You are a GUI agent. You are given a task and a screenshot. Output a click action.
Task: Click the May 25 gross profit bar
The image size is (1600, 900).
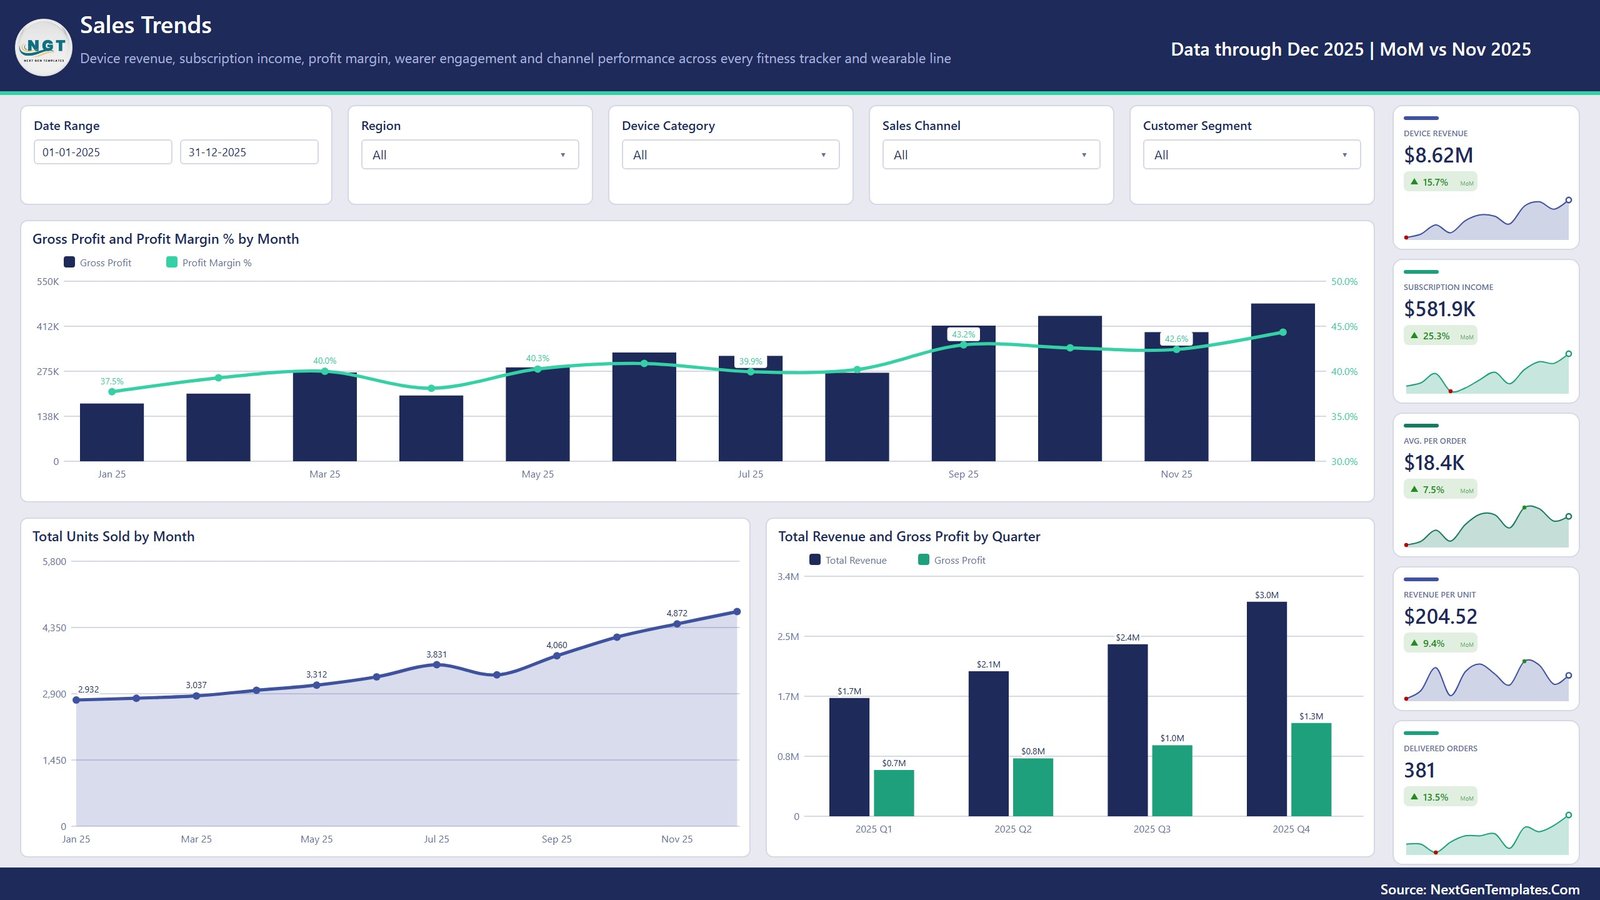[x=538, y=414]
